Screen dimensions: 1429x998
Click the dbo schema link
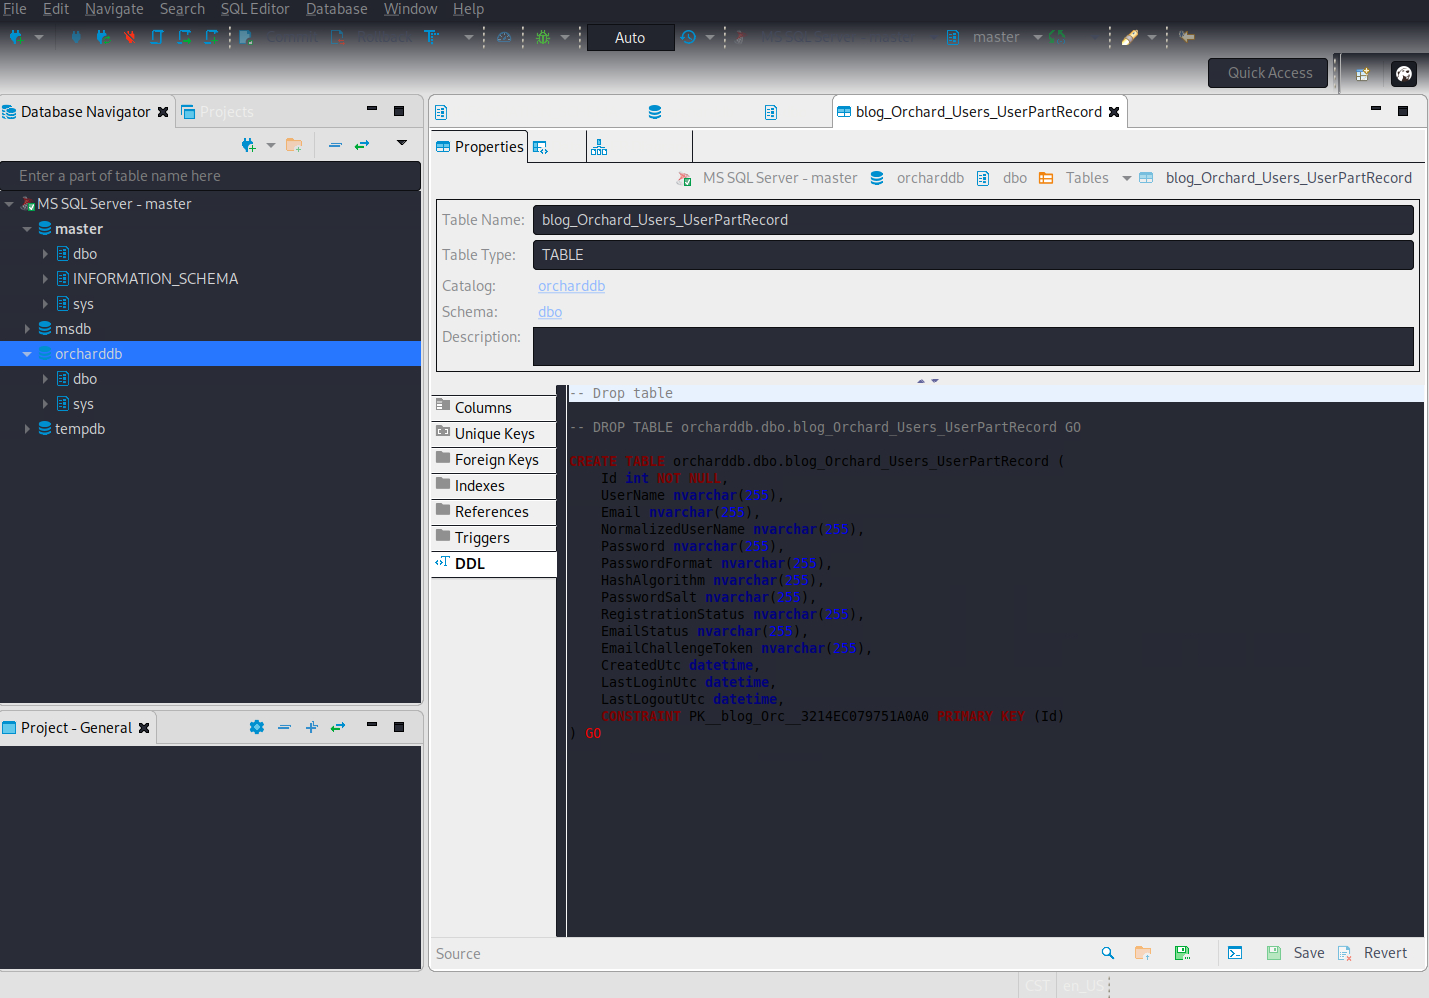550,312
